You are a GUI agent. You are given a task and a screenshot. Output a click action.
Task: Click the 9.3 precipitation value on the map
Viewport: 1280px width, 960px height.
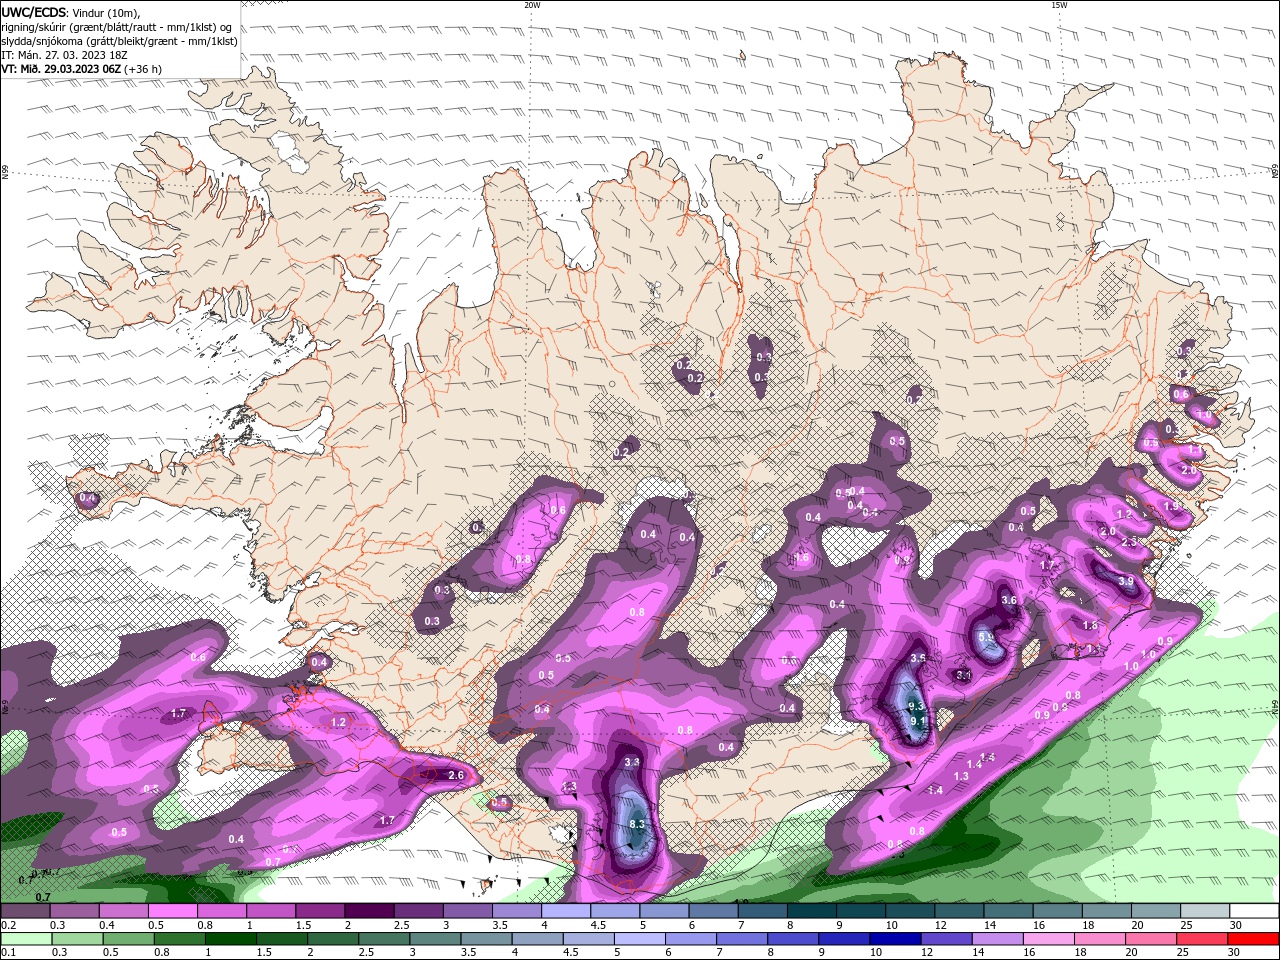pos(915,706)
